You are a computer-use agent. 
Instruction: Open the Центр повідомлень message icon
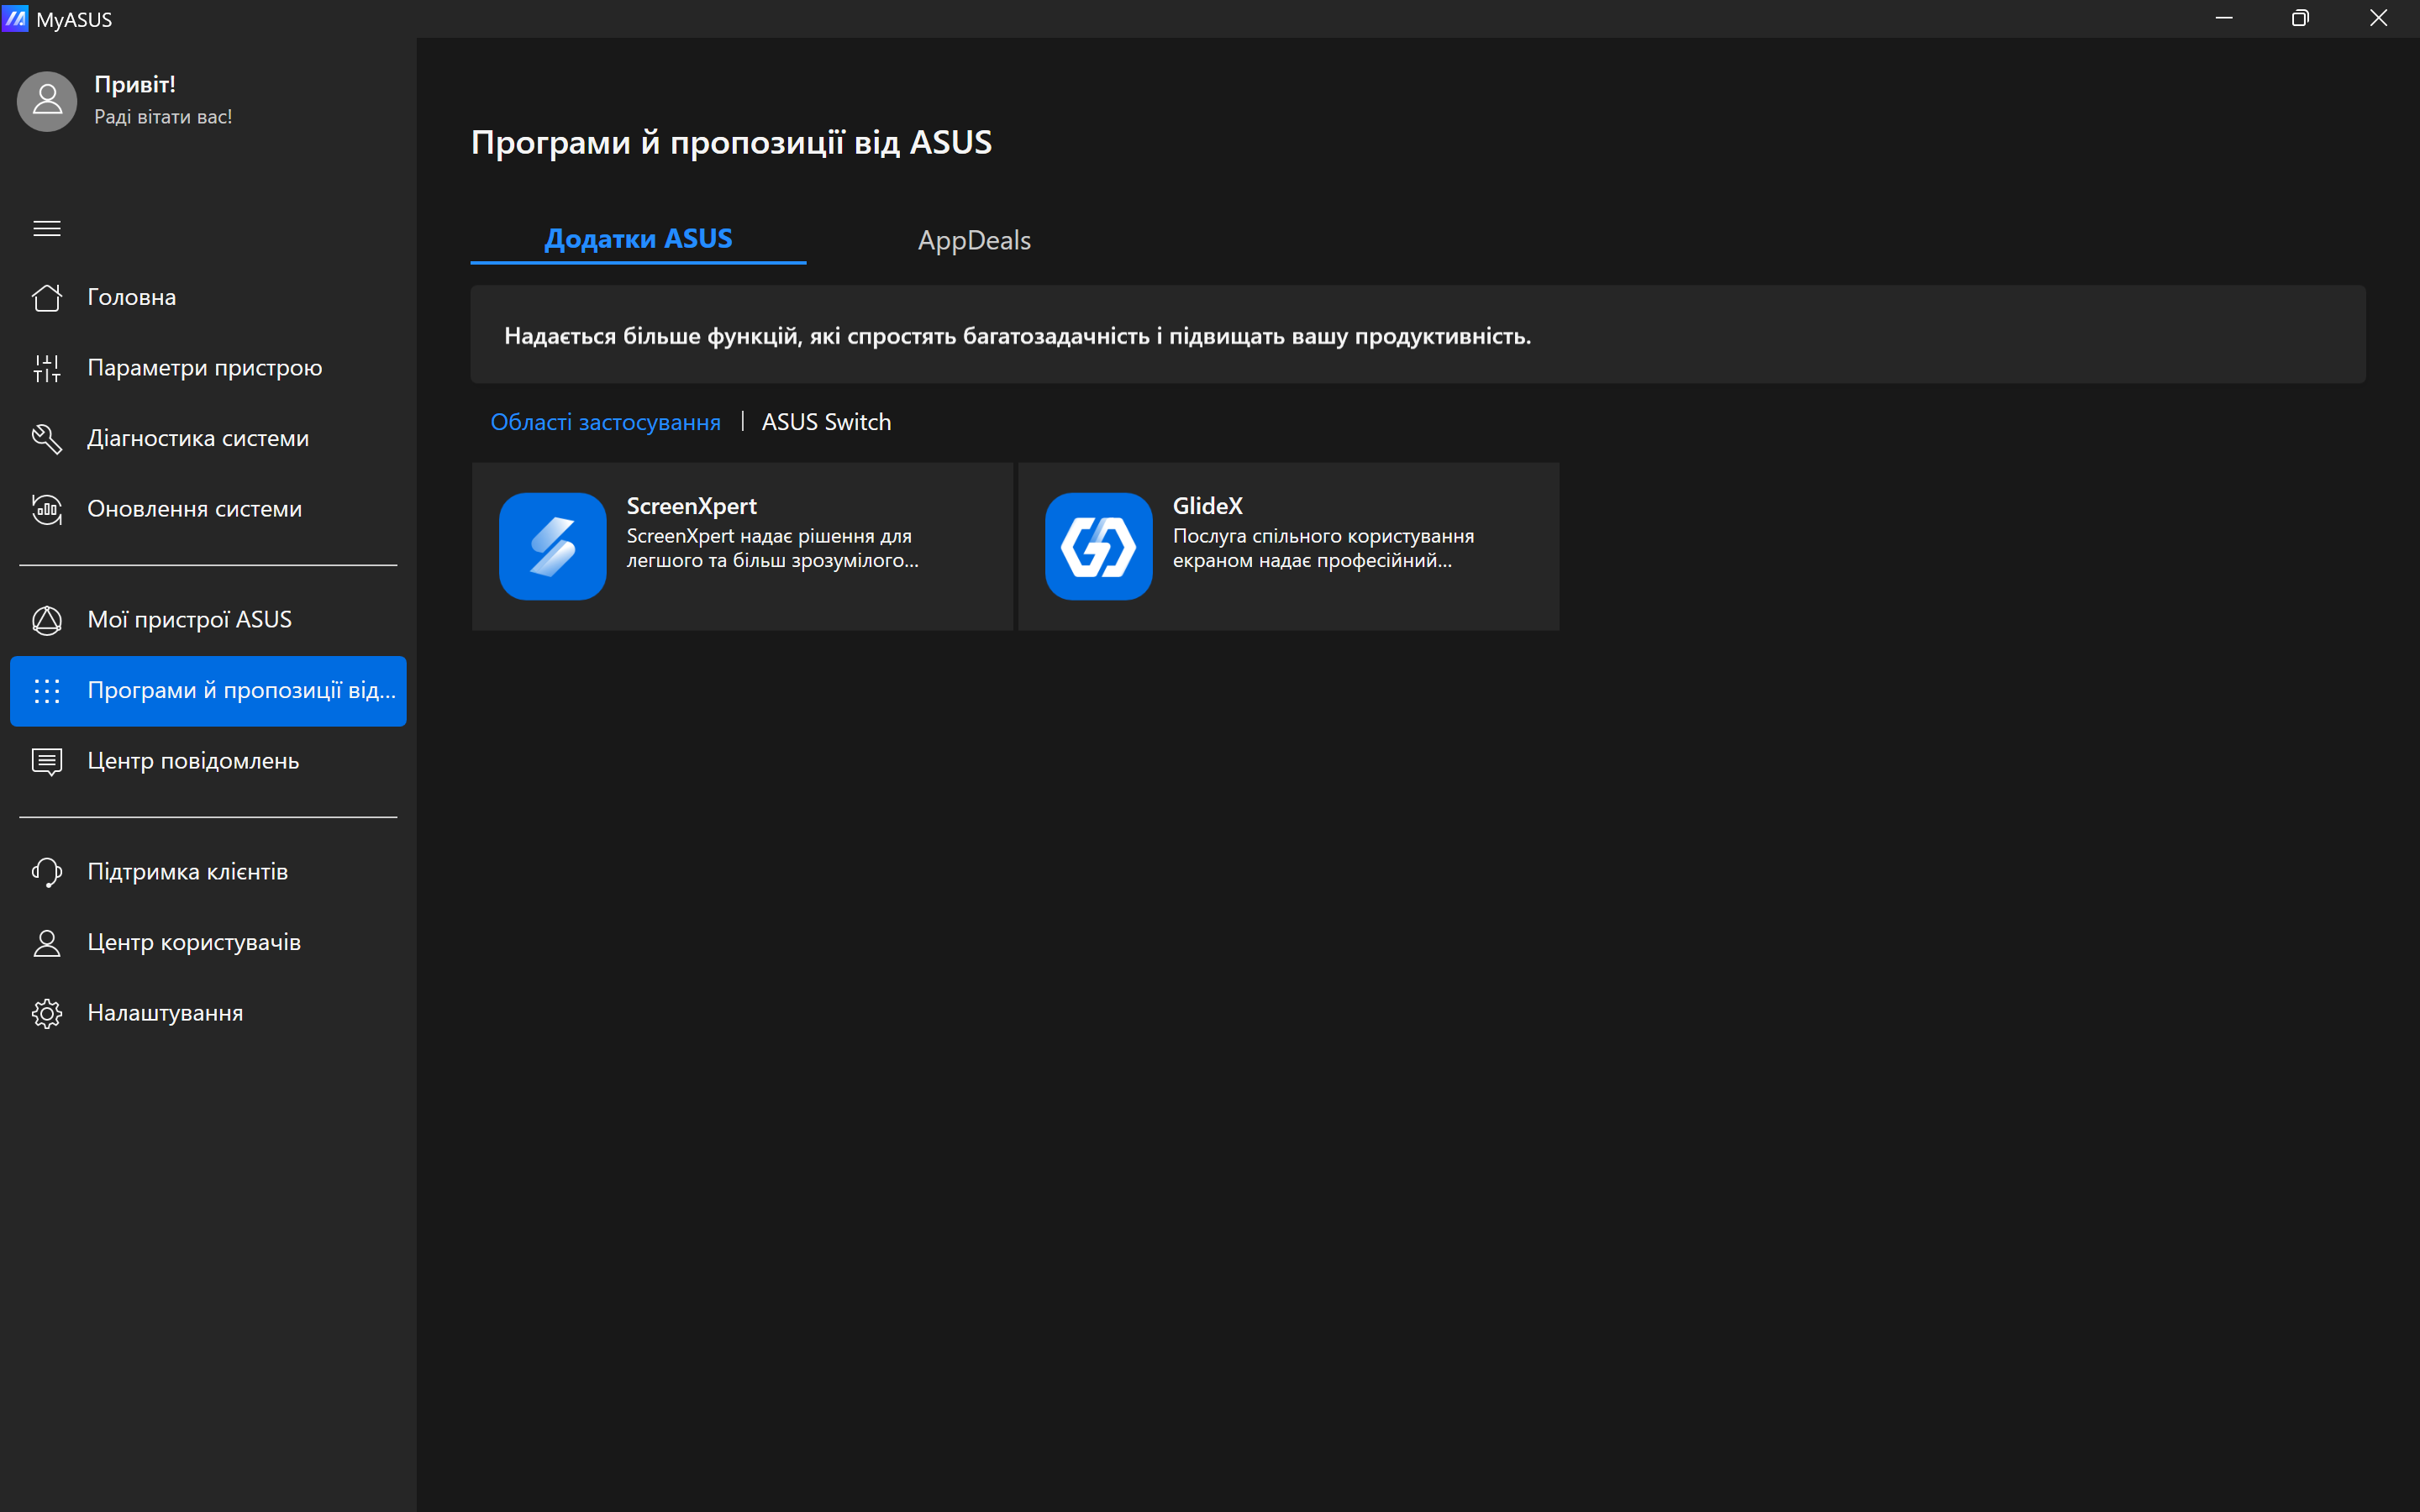pos(46,761)
